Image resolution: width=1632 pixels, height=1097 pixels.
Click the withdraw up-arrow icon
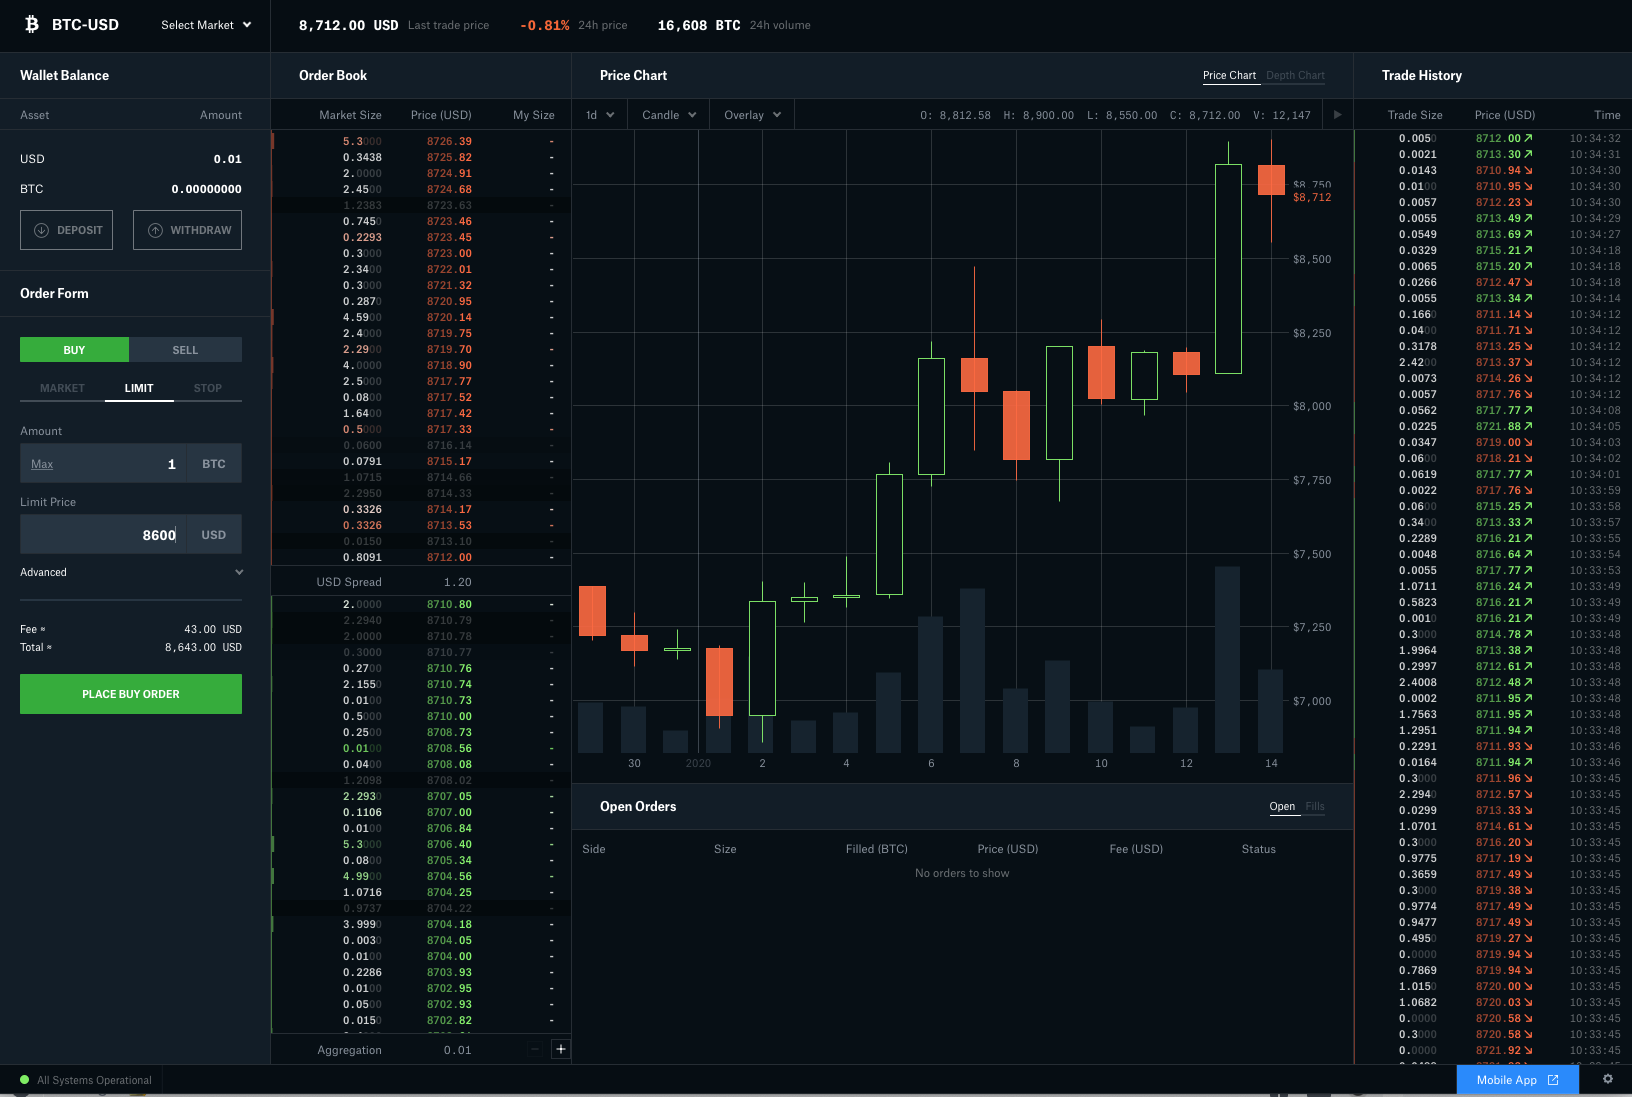pyautogui.click(x=156, y=230)
